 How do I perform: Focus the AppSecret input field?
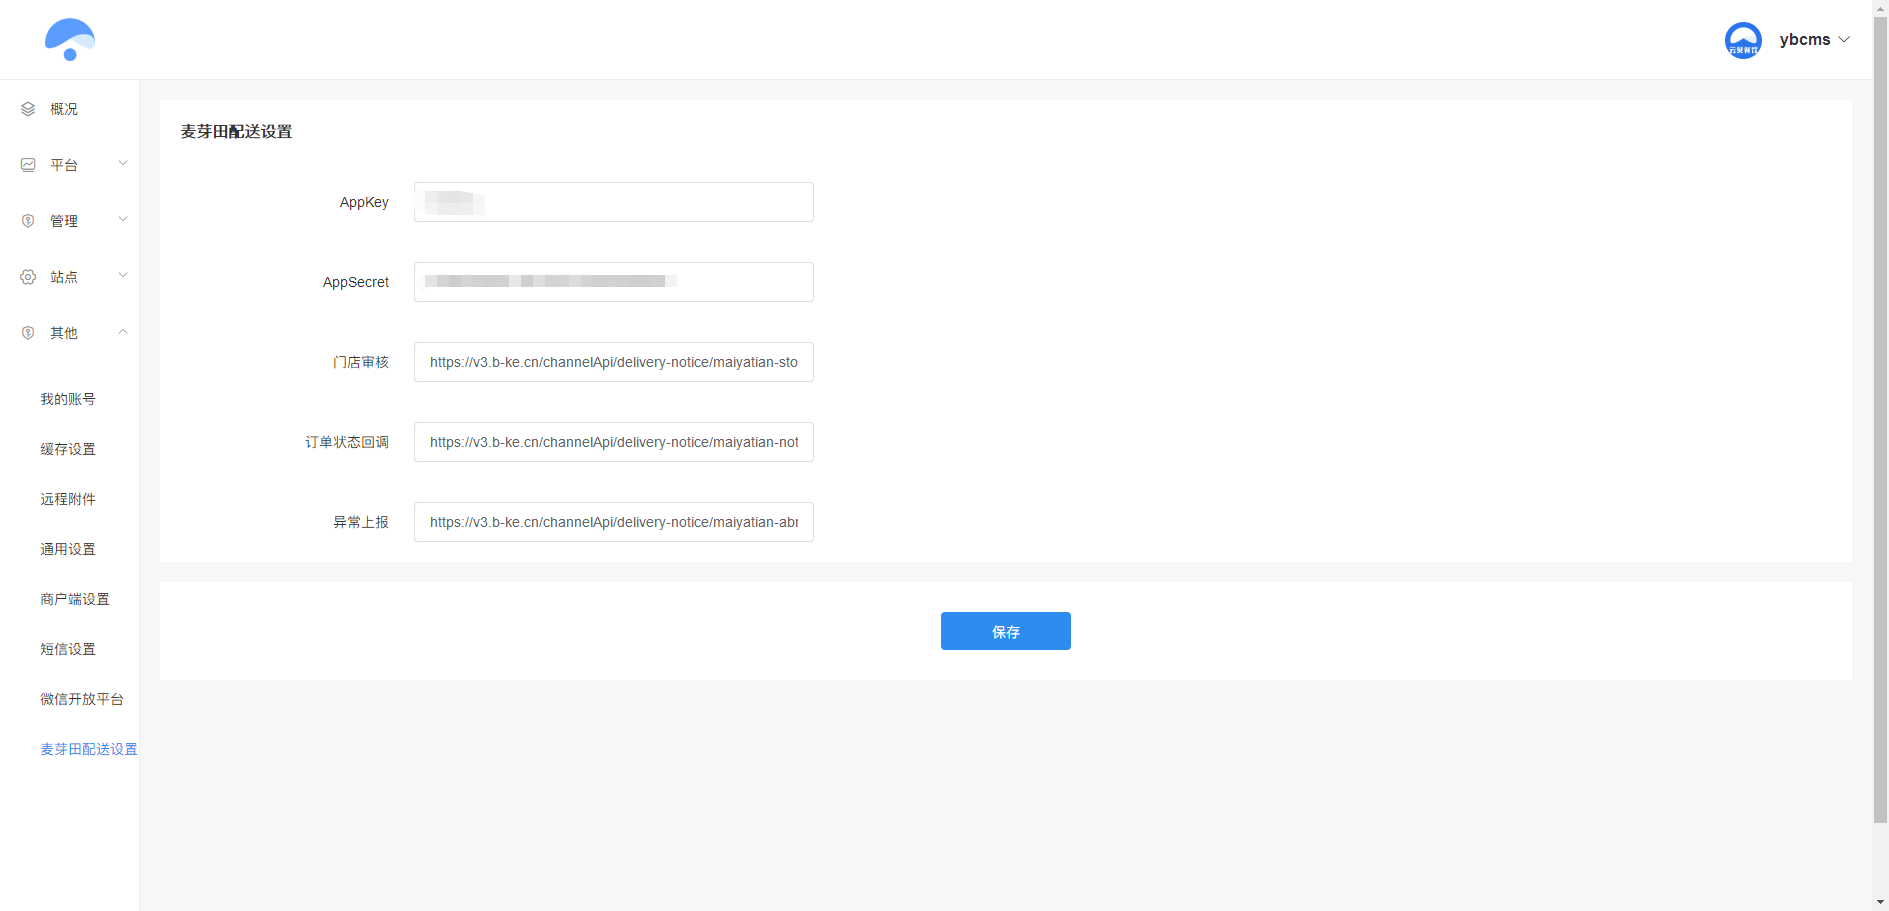click(614, 282)
